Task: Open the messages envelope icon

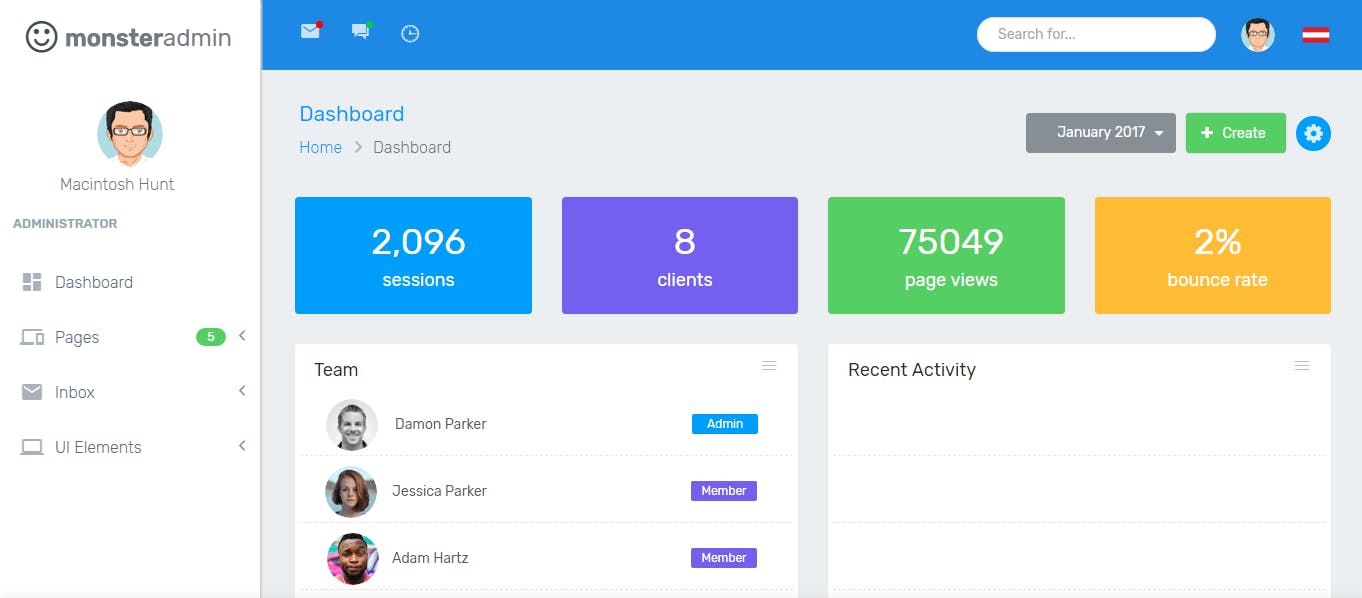Action: pyautogui.click(x=309, y=32)
